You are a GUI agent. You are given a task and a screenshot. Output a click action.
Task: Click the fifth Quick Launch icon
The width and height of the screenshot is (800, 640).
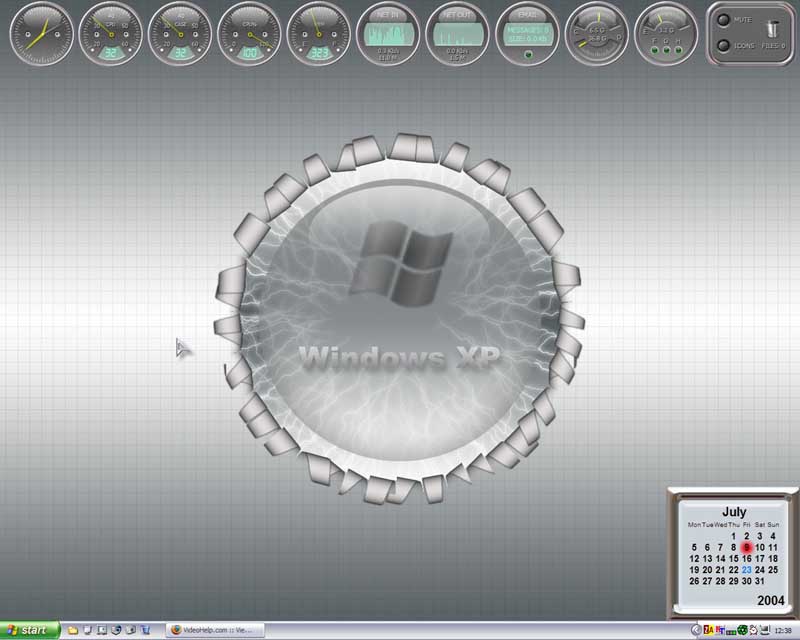131,630
